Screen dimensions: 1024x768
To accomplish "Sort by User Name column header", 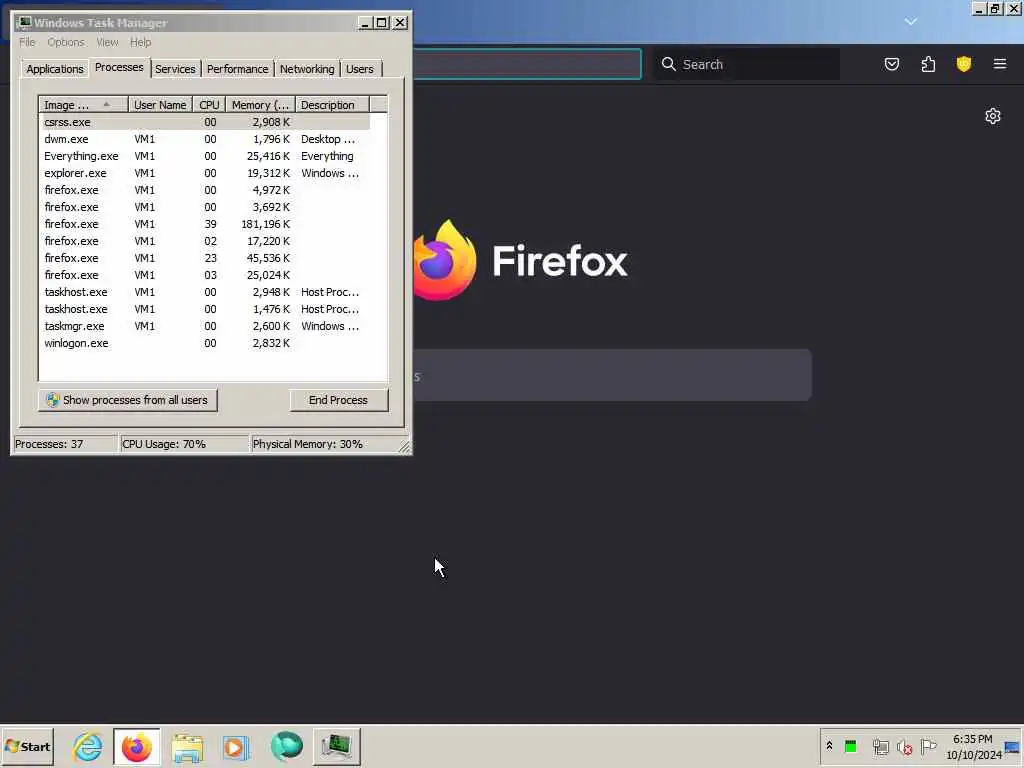I will (x=160, y=105).
